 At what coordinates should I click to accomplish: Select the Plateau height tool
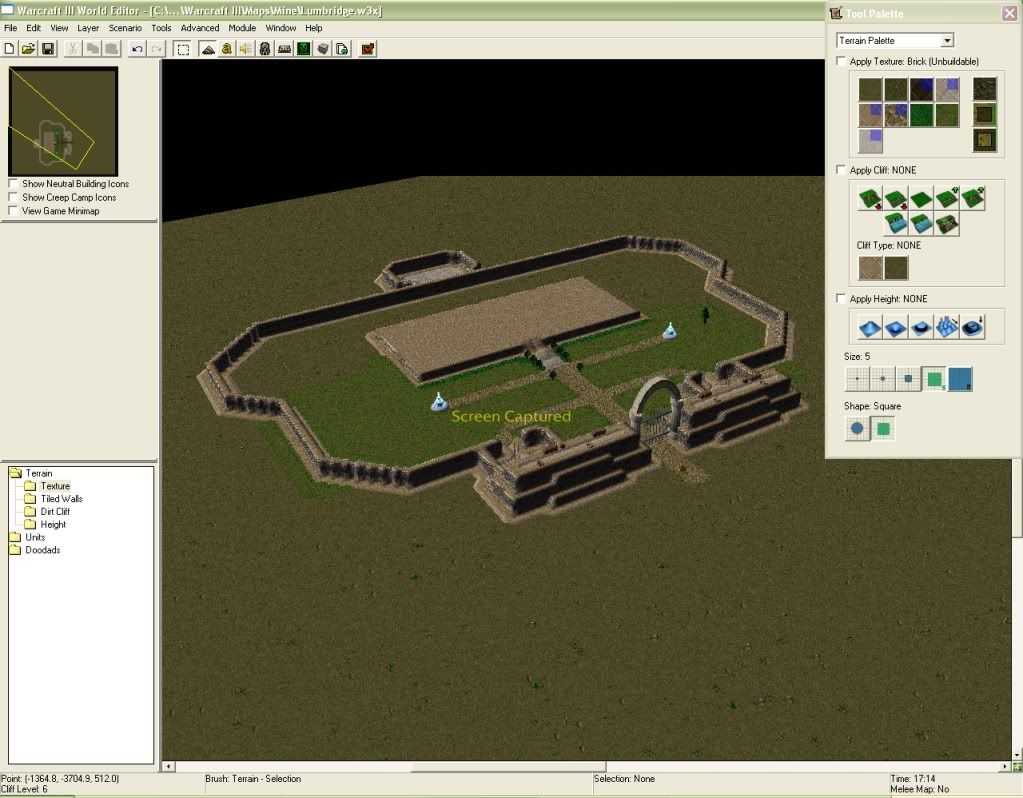click(921, 327)
